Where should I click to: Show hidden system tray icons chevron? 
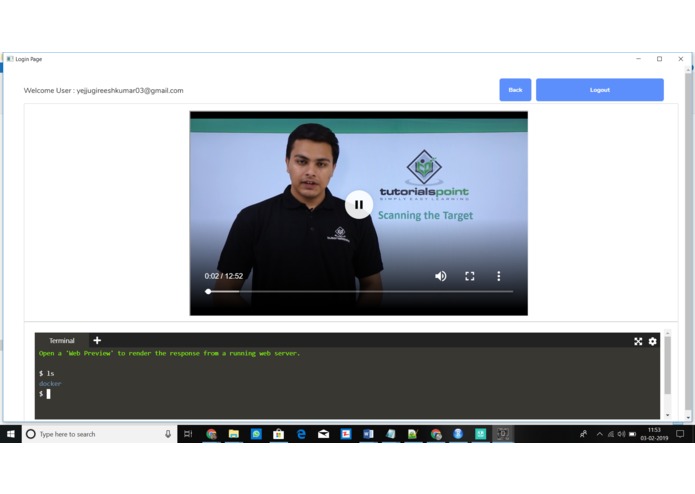click(x=599, y=434)
